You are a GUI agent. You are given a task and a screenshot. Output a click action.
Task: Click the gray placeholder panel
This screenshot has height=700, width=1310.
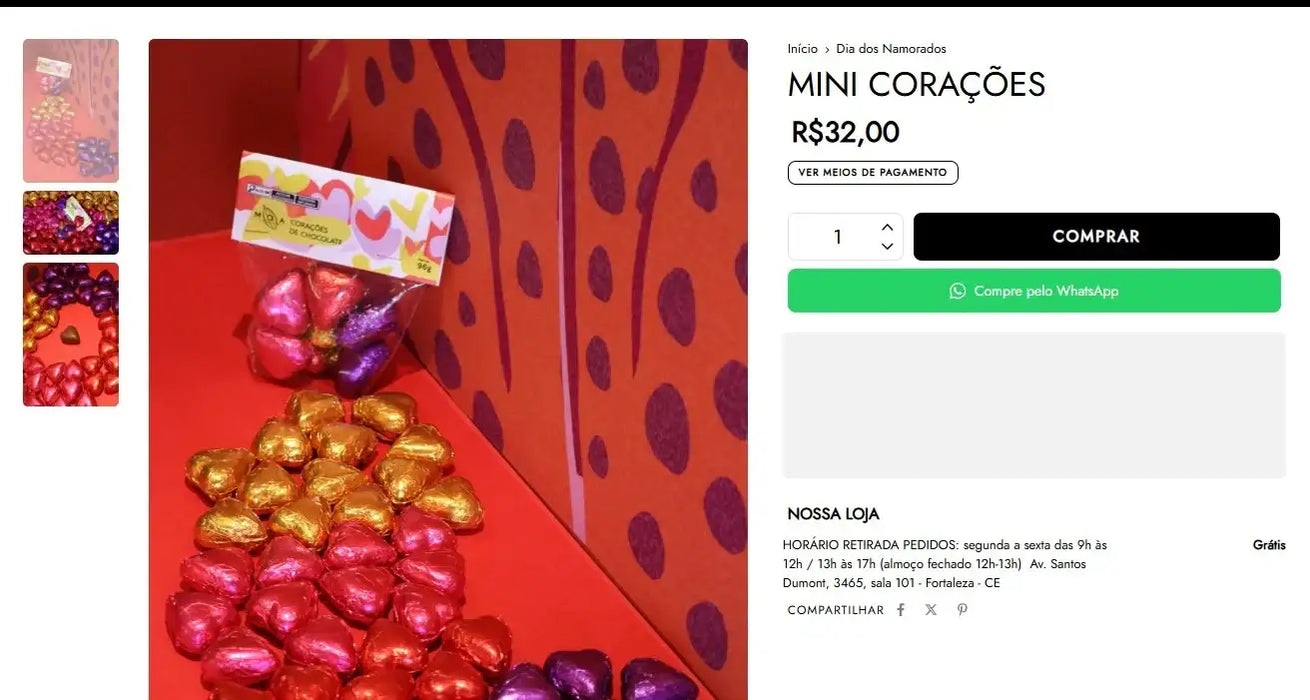[1033, 405]
